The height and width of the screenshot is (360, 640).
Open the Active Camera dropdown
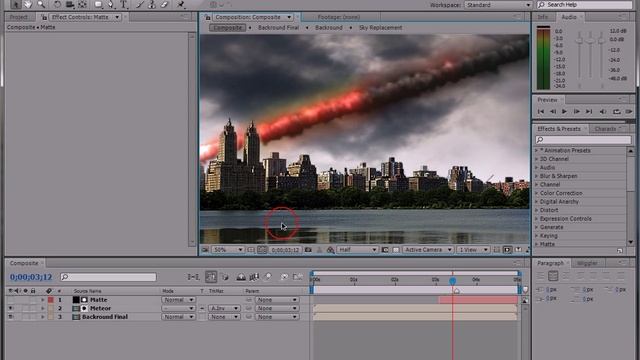pyautogui.click(x=428, y=249)
